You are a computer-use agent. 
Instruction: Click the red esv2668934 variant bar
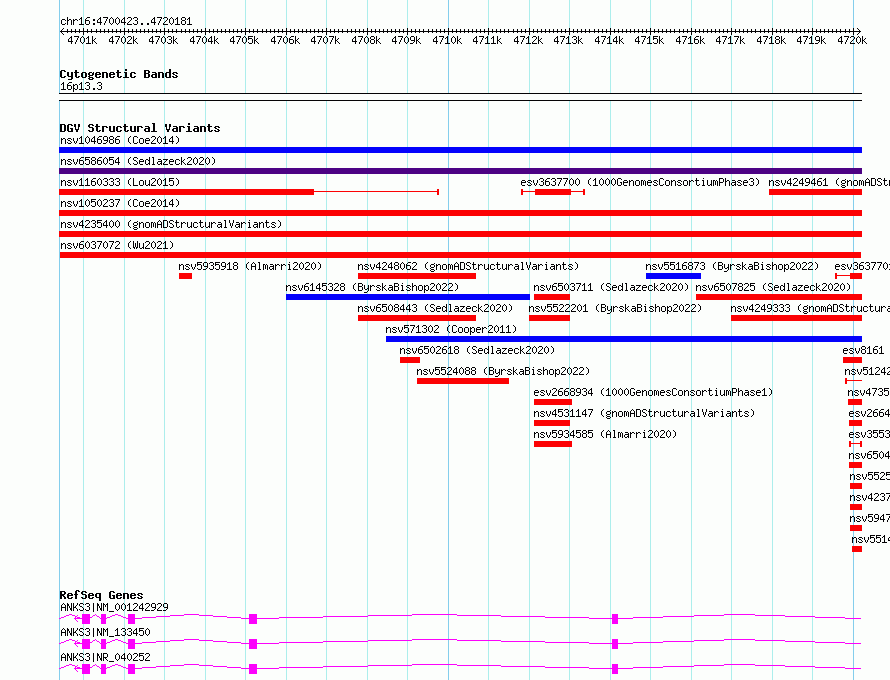point(553,402)
